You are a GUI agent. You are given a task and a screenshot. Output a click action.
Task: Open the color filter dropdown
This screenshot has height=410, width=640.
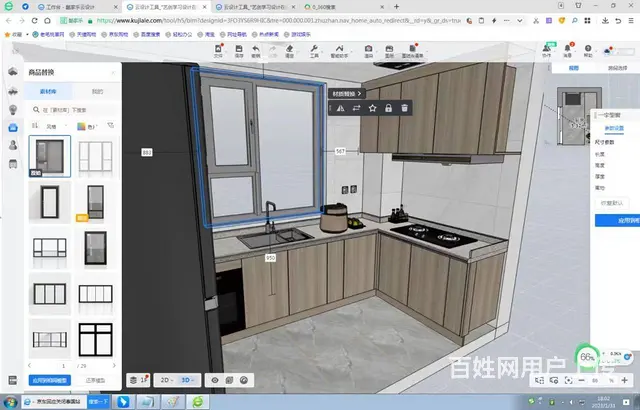pos(87,126)
